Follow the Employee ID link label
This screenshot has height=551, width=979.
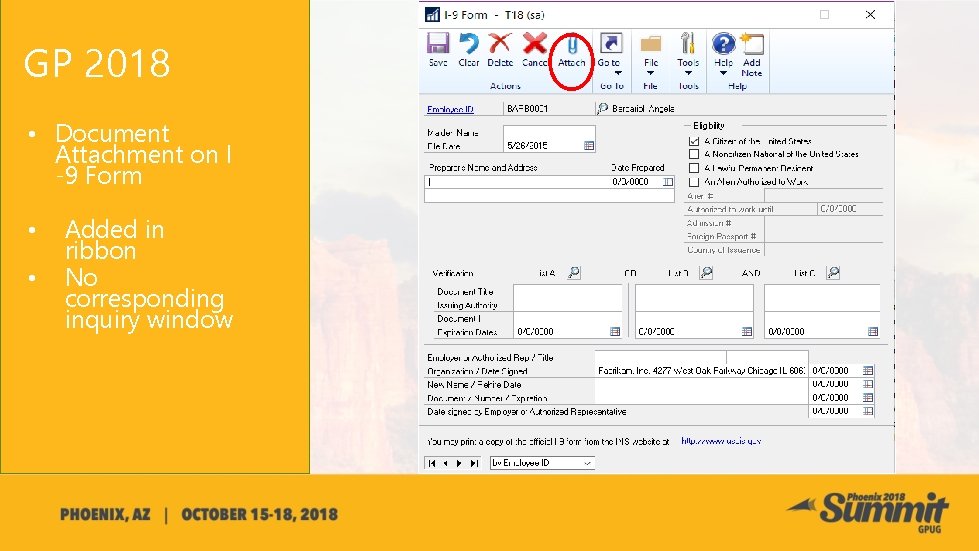[x=450, y=109]
